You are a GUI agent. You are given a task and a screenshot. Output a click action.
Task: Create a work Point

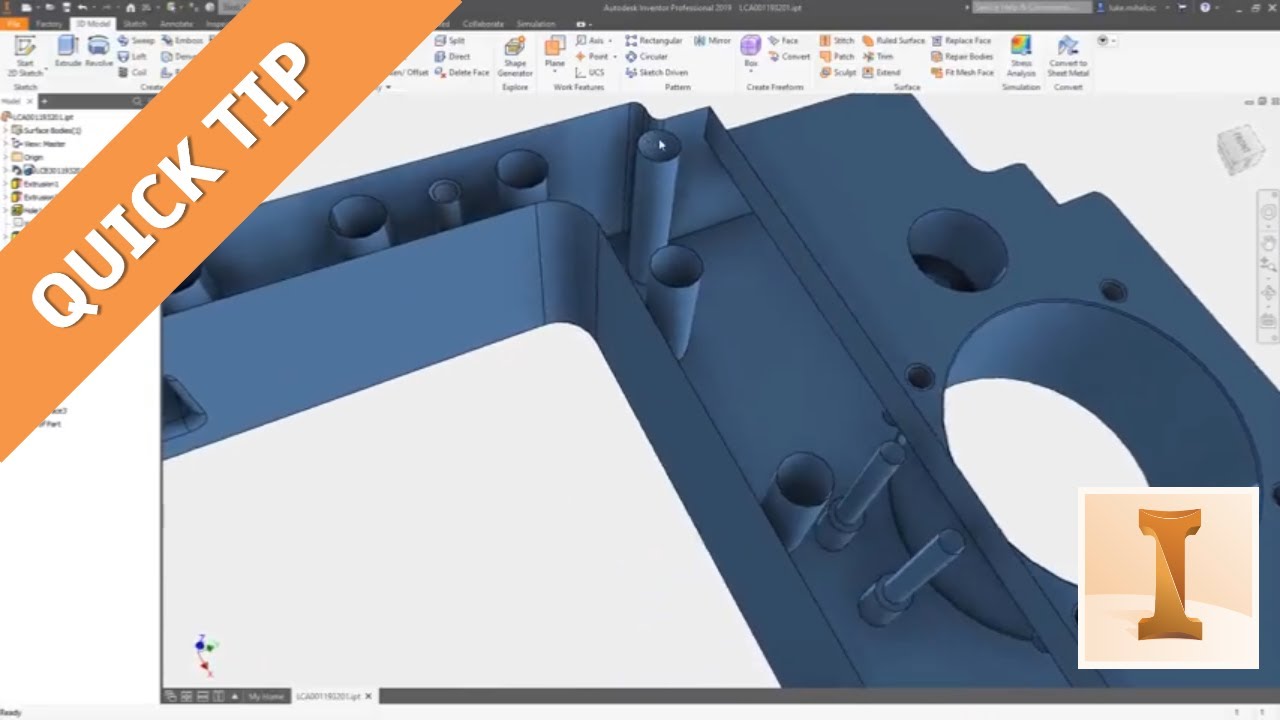592,57
